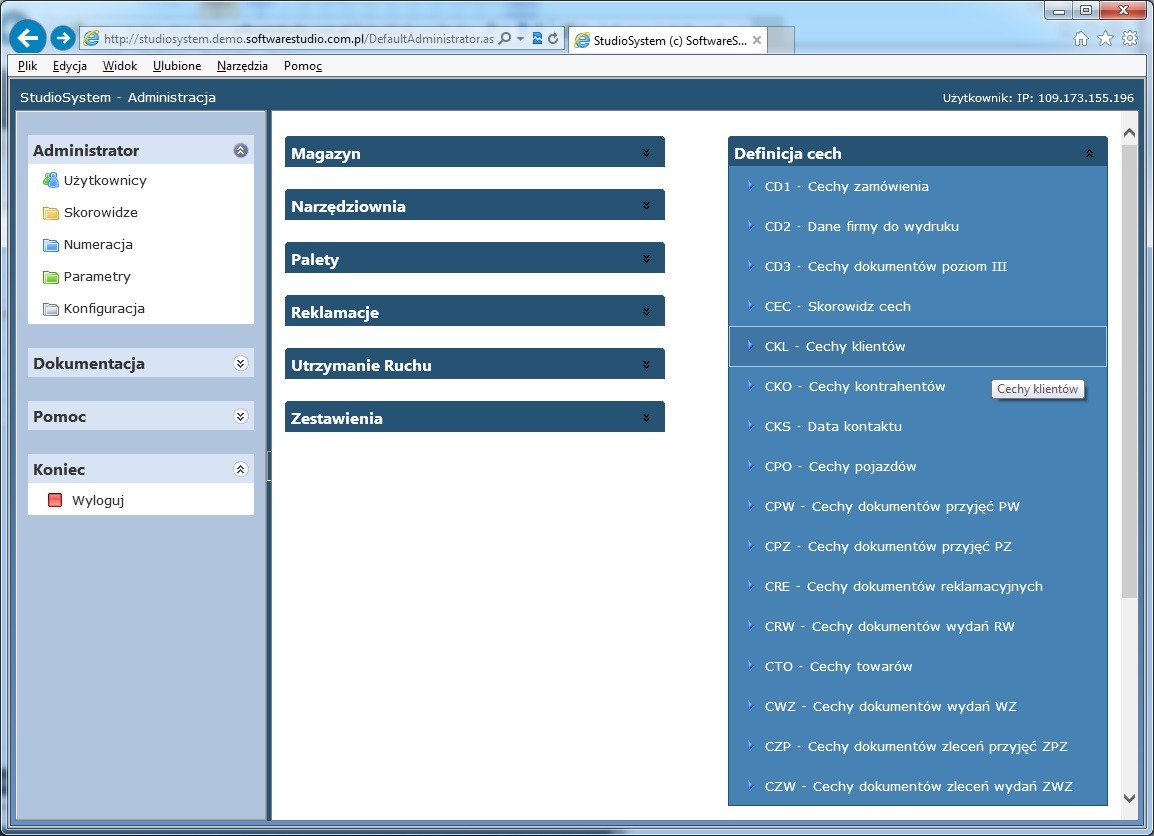Viewport: 1154px width, 836px height.
Task: Click arrow bullet beside CPO Cechy pojazdów
Action: pos(750,465)
